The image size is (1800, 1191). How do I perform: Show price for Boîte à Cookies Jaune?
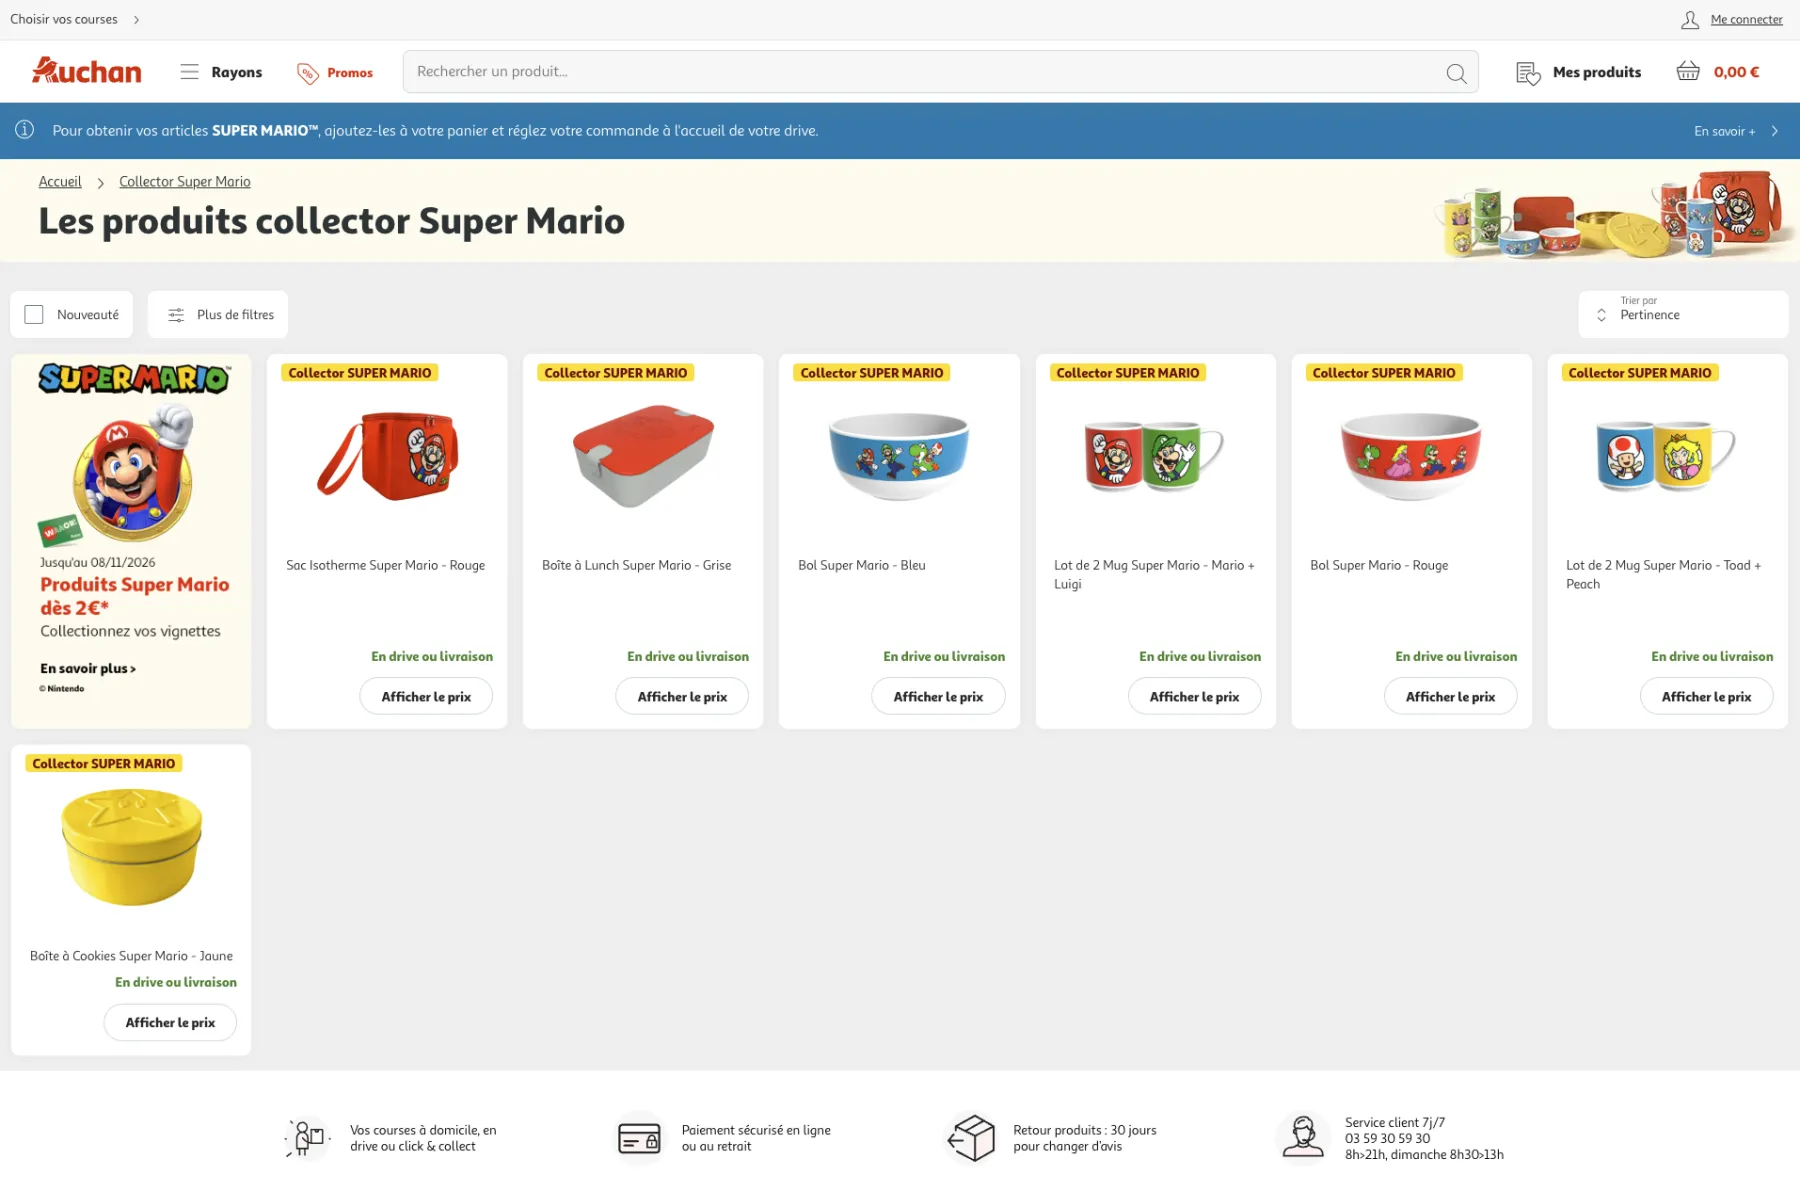[170, 1022]
